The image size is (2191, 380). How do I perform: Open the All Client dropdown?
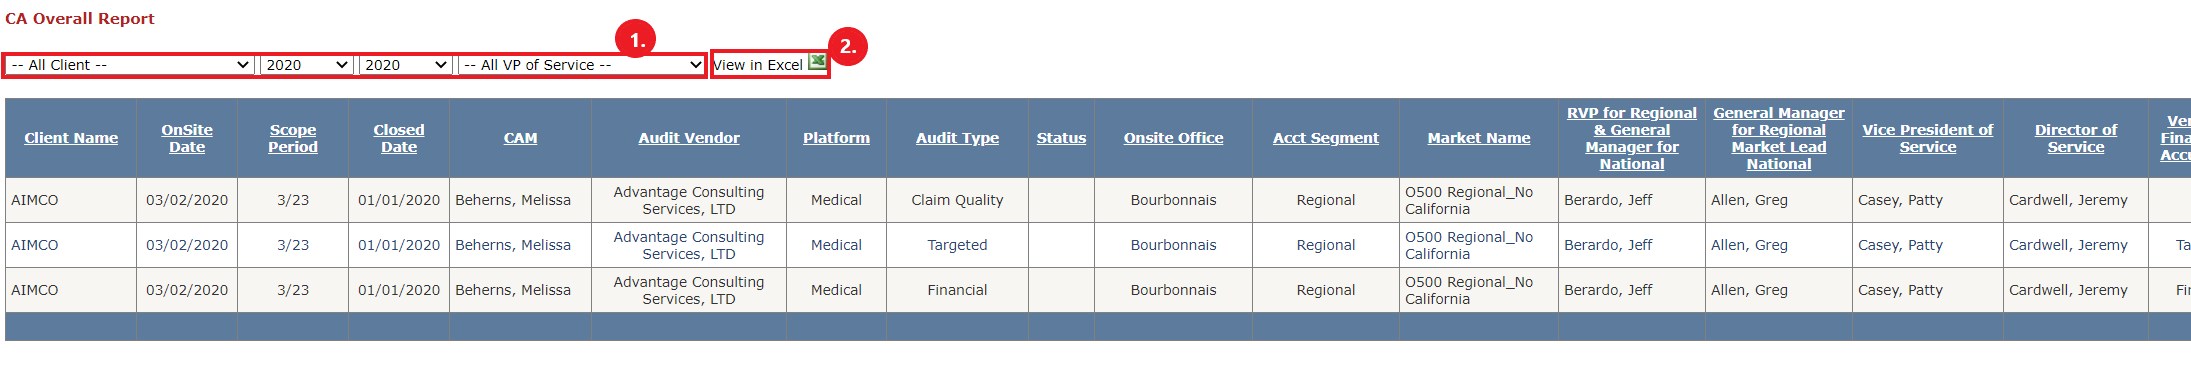pos(130,65)
